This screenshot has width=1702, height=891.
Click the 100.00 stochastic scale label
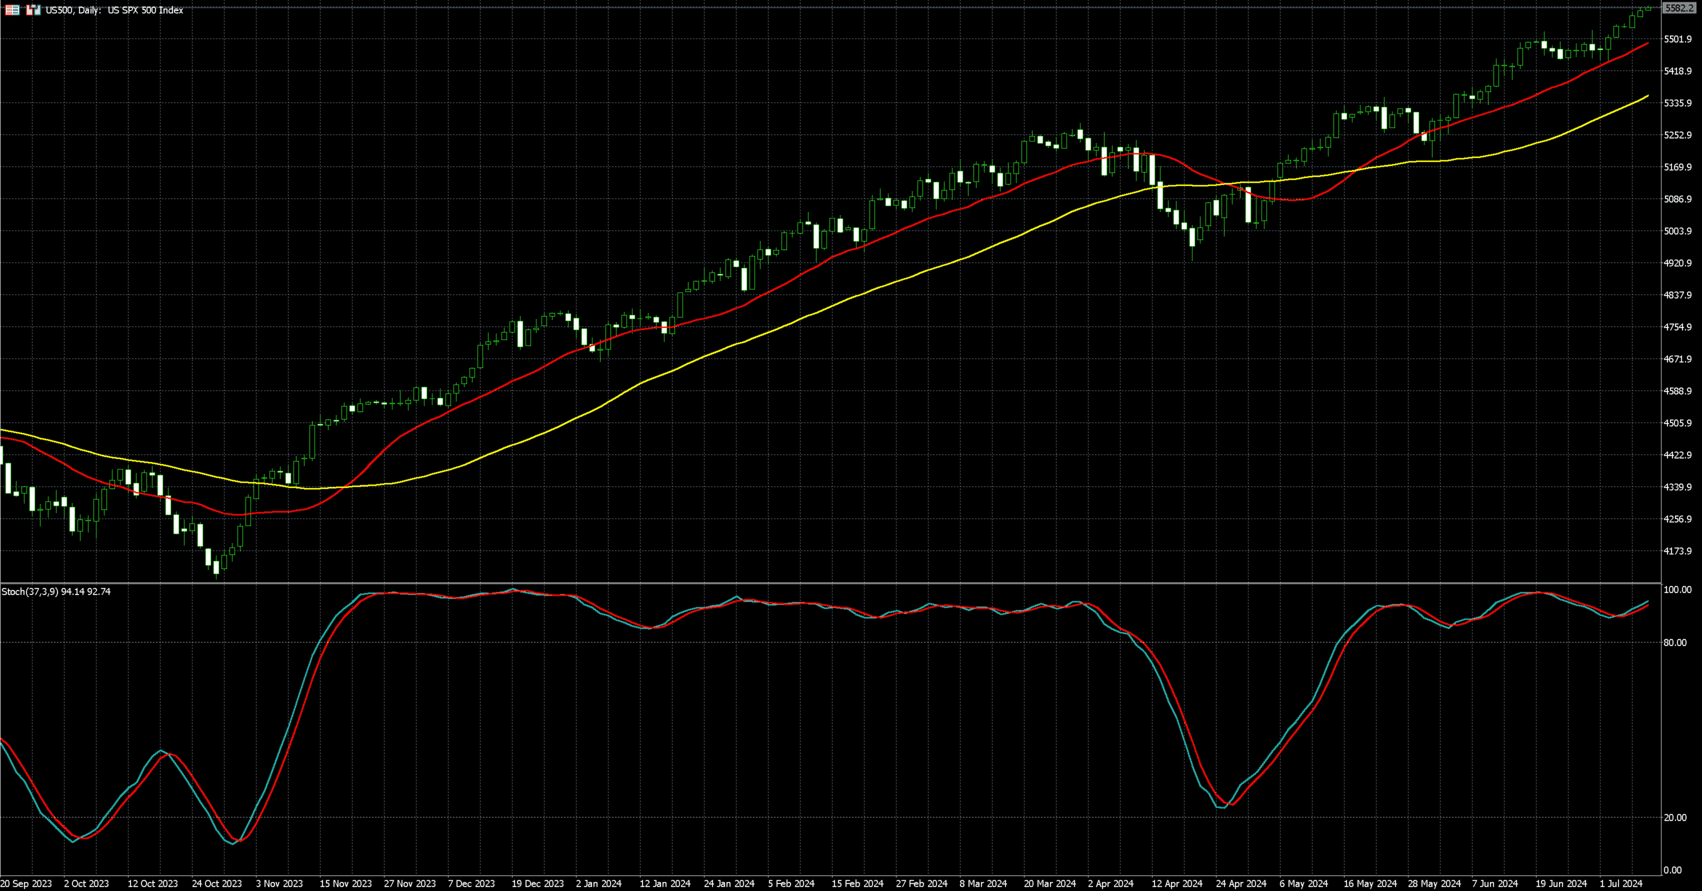1676,590
